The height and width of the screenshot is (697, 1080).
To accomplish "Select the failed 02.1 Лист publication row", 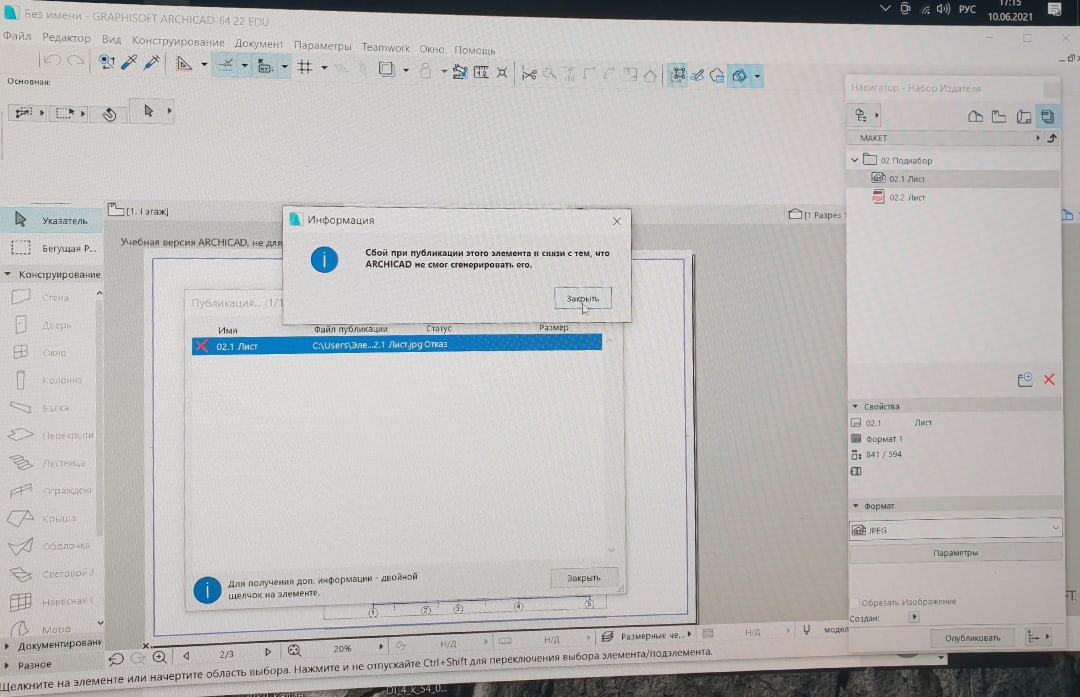I will pos(397,344).
